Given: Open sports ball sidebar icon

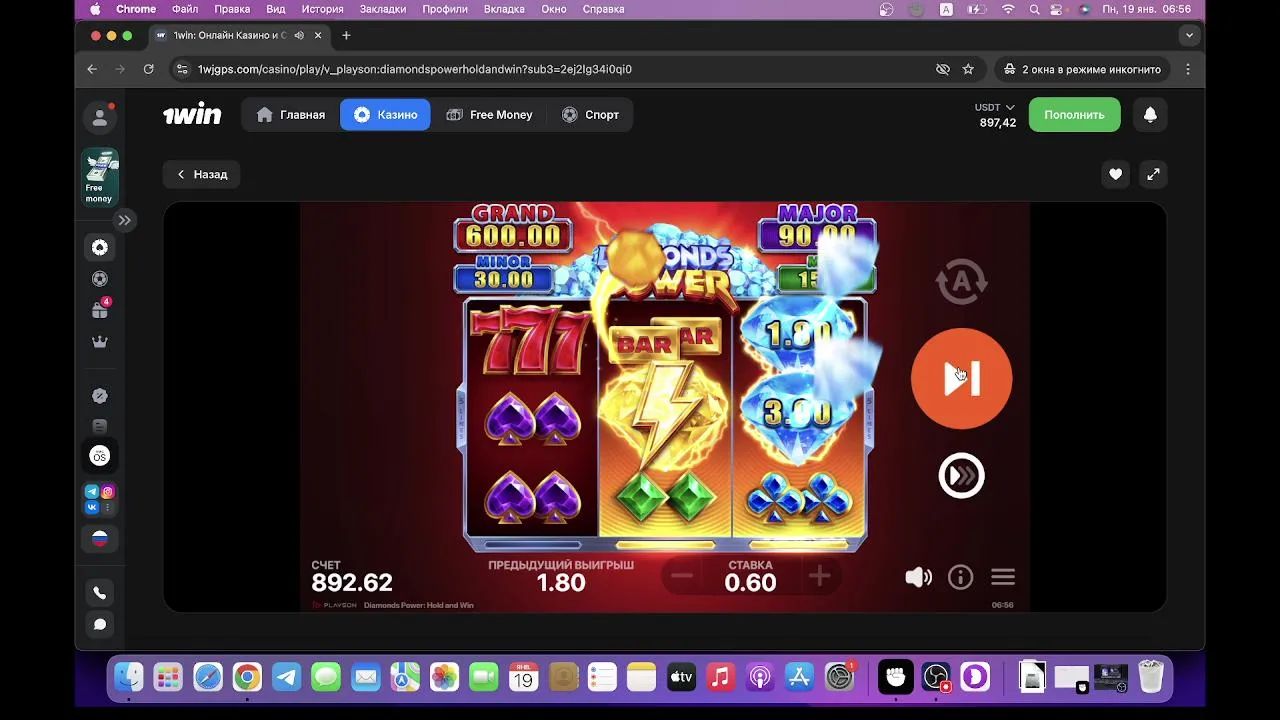Looking at the screenshot, I should click(x=100, y=279).
